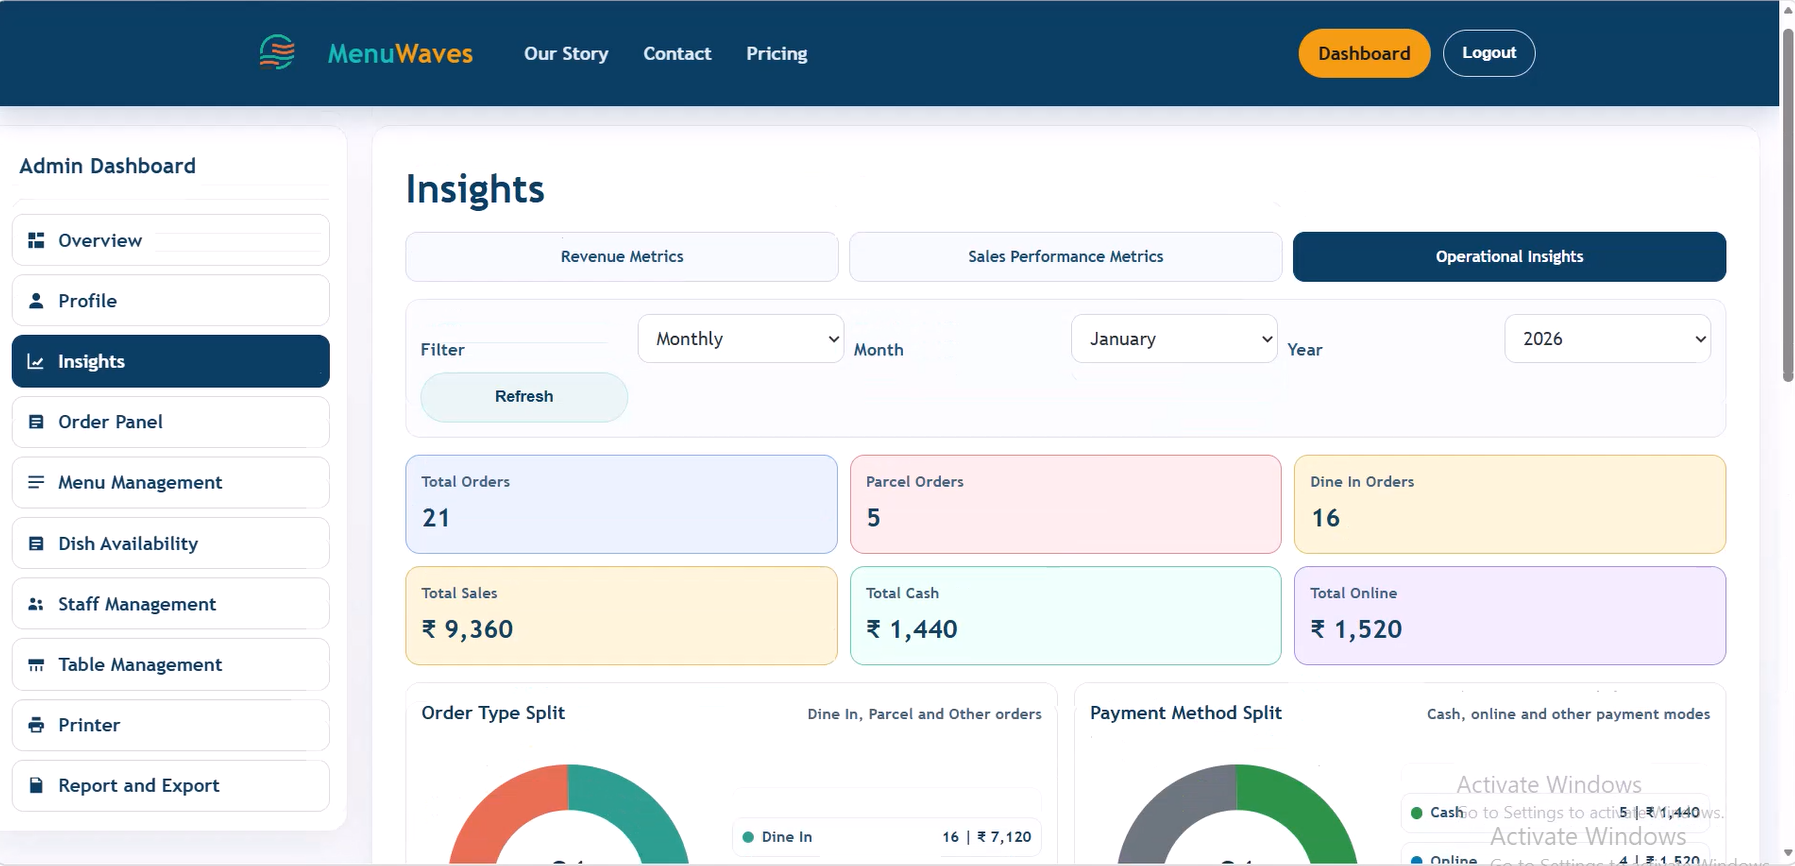
Task: Click the Overview grid icon in sidebar
Action: point(36,240)
